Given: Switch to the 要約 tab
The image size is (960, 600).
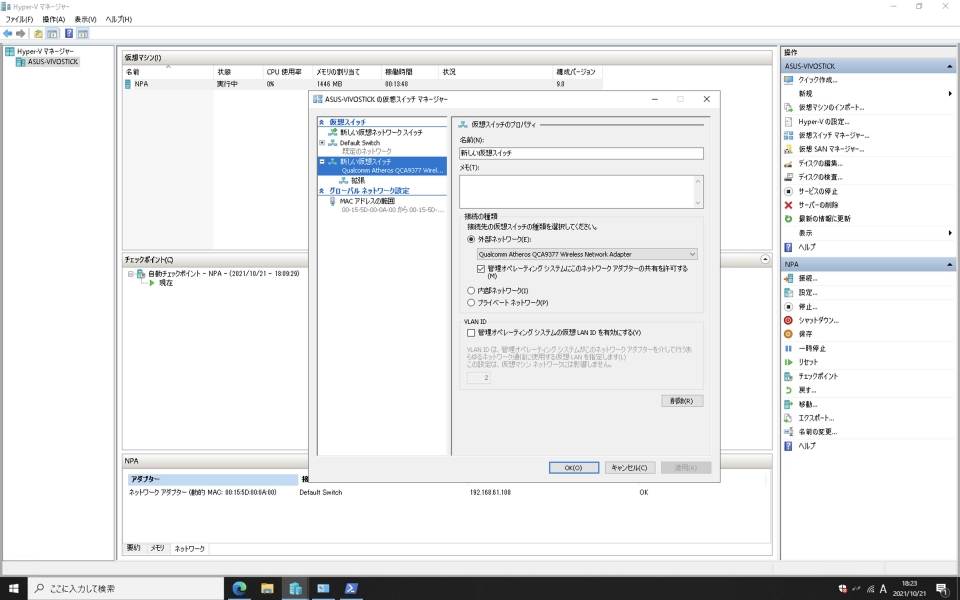Looking at the screenshot, I should coord(133,548).
